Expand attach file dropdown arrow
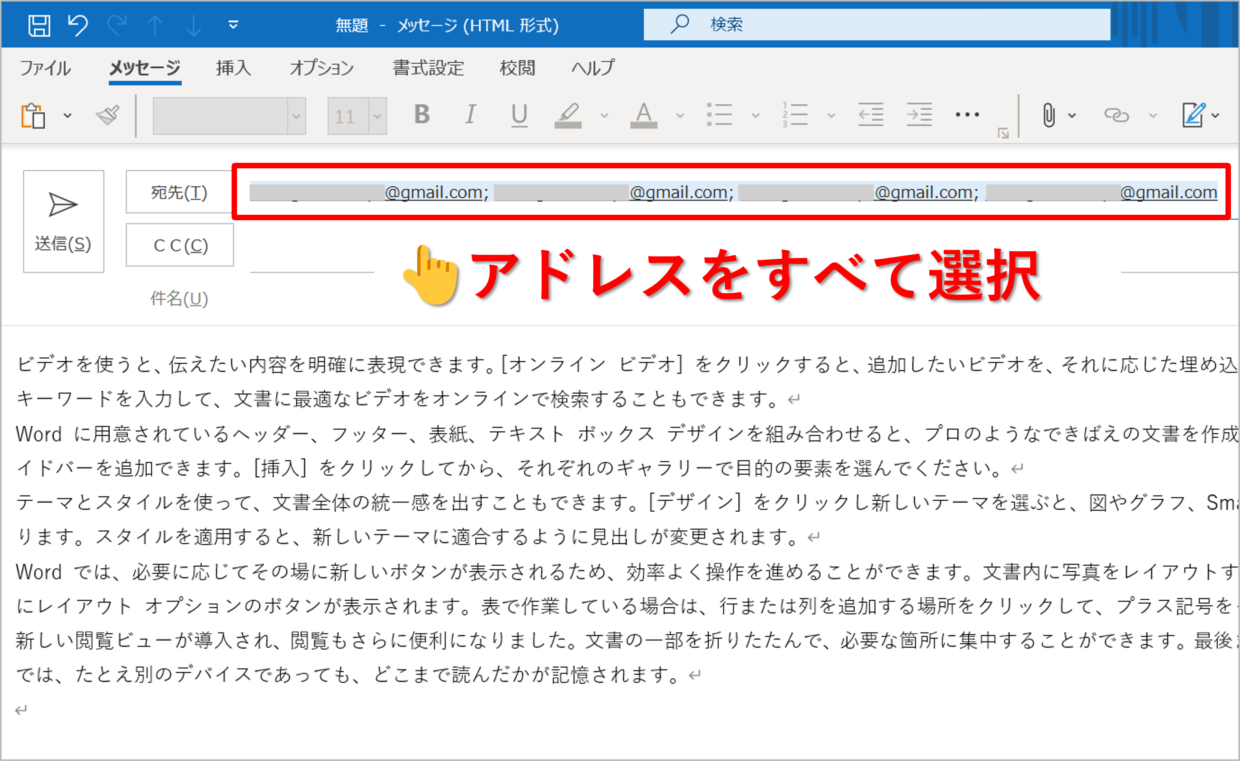This screenshot has width=1240, height=761. (1073, 116)
